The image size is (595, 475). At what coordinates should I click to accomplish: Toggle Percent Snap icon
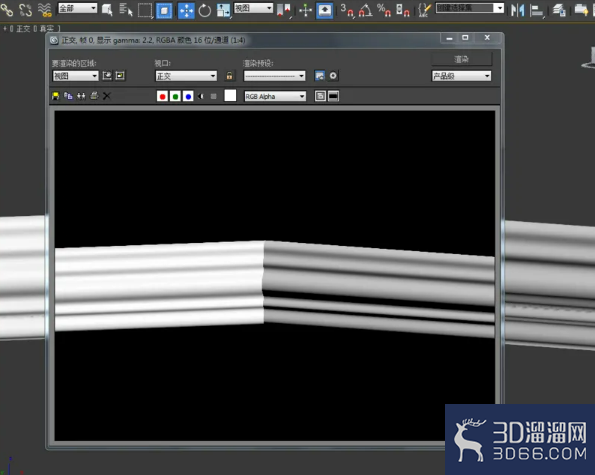point(384,10)
